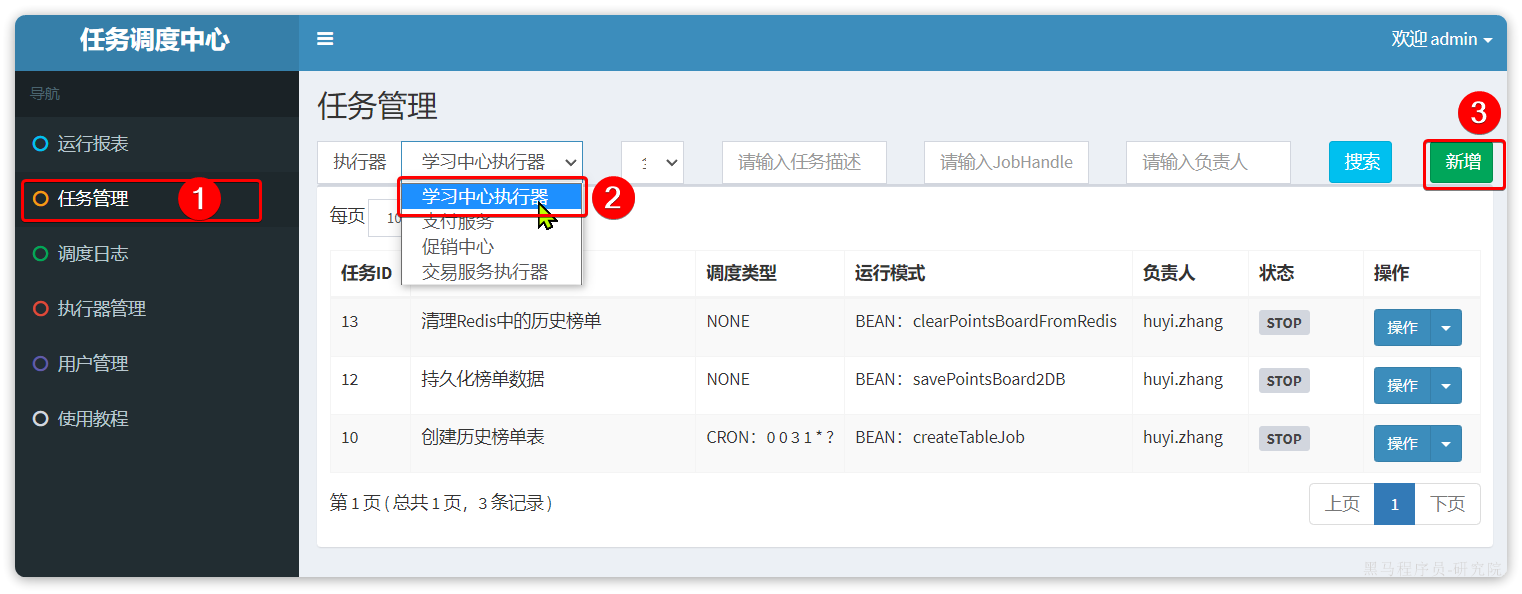Open 任务管理 in the navigation
The width and height of the screenshot is (1522, 594).
click(157, 199)
